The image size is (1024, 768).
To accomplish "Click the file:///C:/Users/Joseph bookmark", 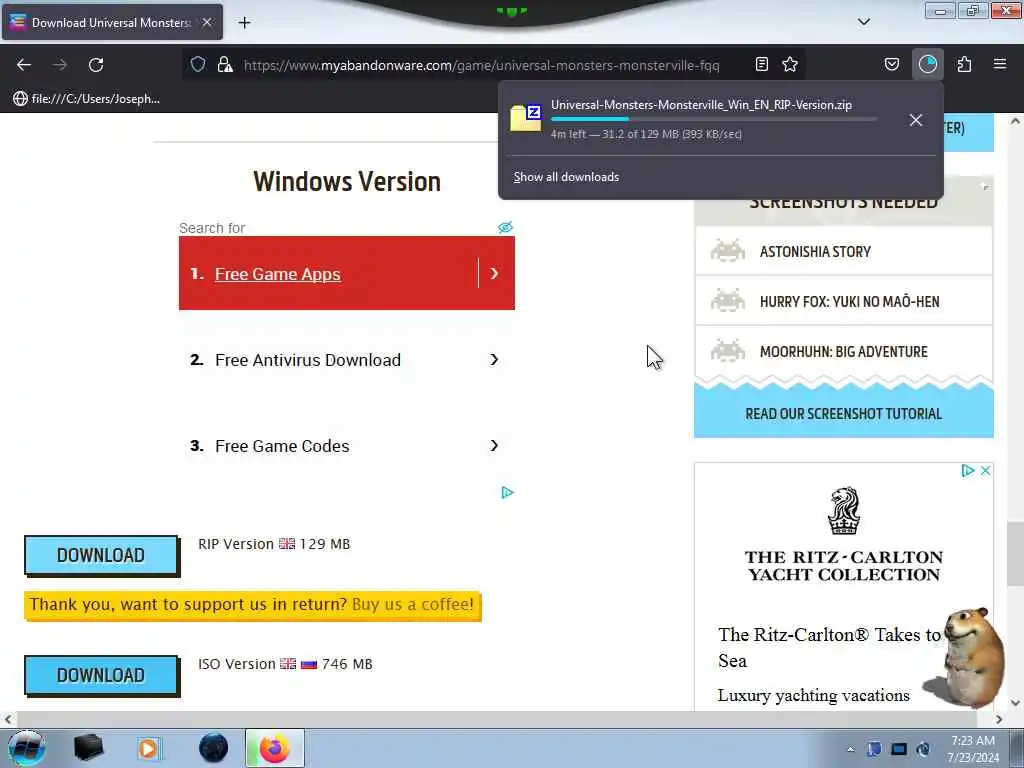I will [86, 99].
